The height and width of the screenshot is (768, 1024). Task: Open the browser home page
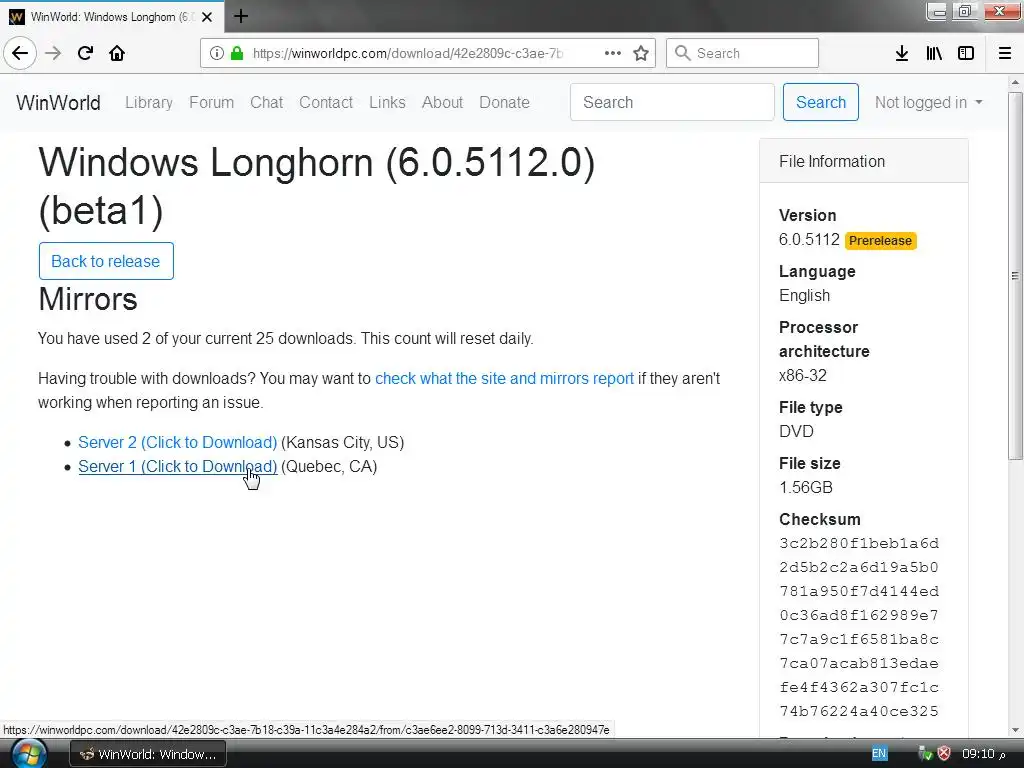point(117,53)
